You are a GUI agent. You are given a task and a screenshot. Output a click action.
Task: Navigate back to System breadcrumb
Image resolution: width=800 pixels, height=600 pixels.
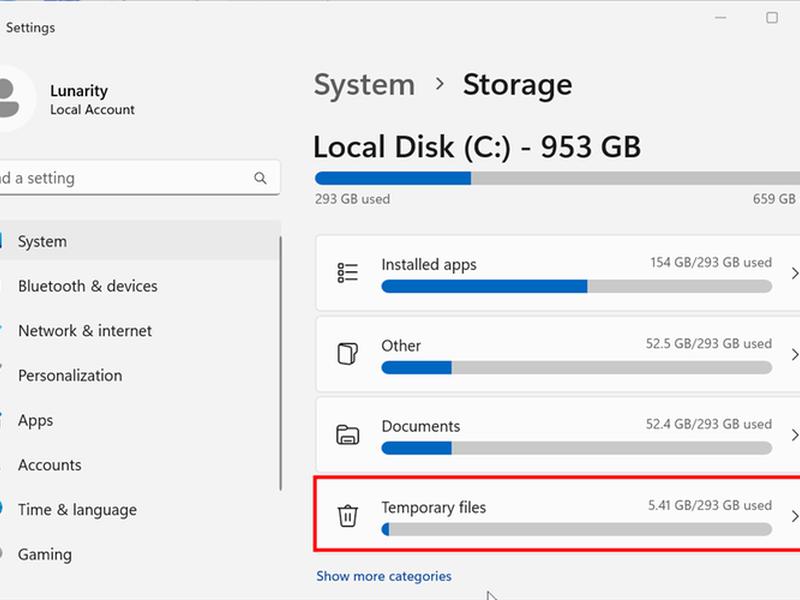364,85
